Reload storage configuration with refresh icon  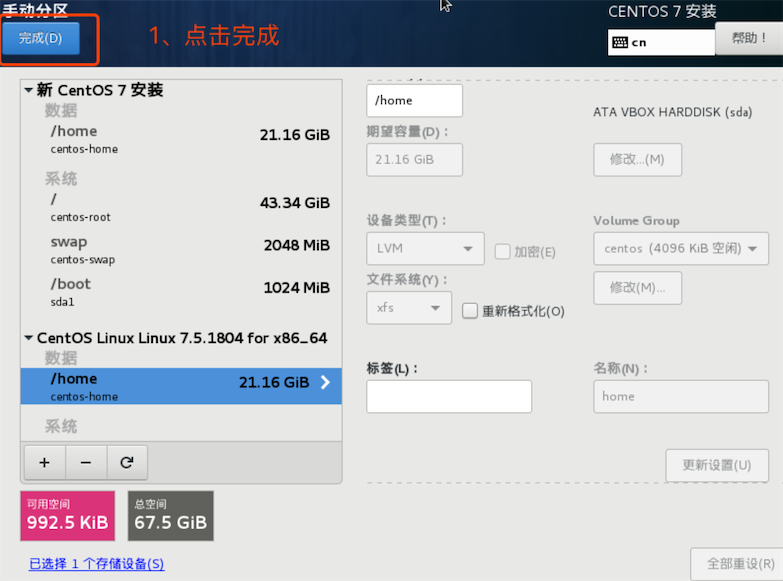127,463
